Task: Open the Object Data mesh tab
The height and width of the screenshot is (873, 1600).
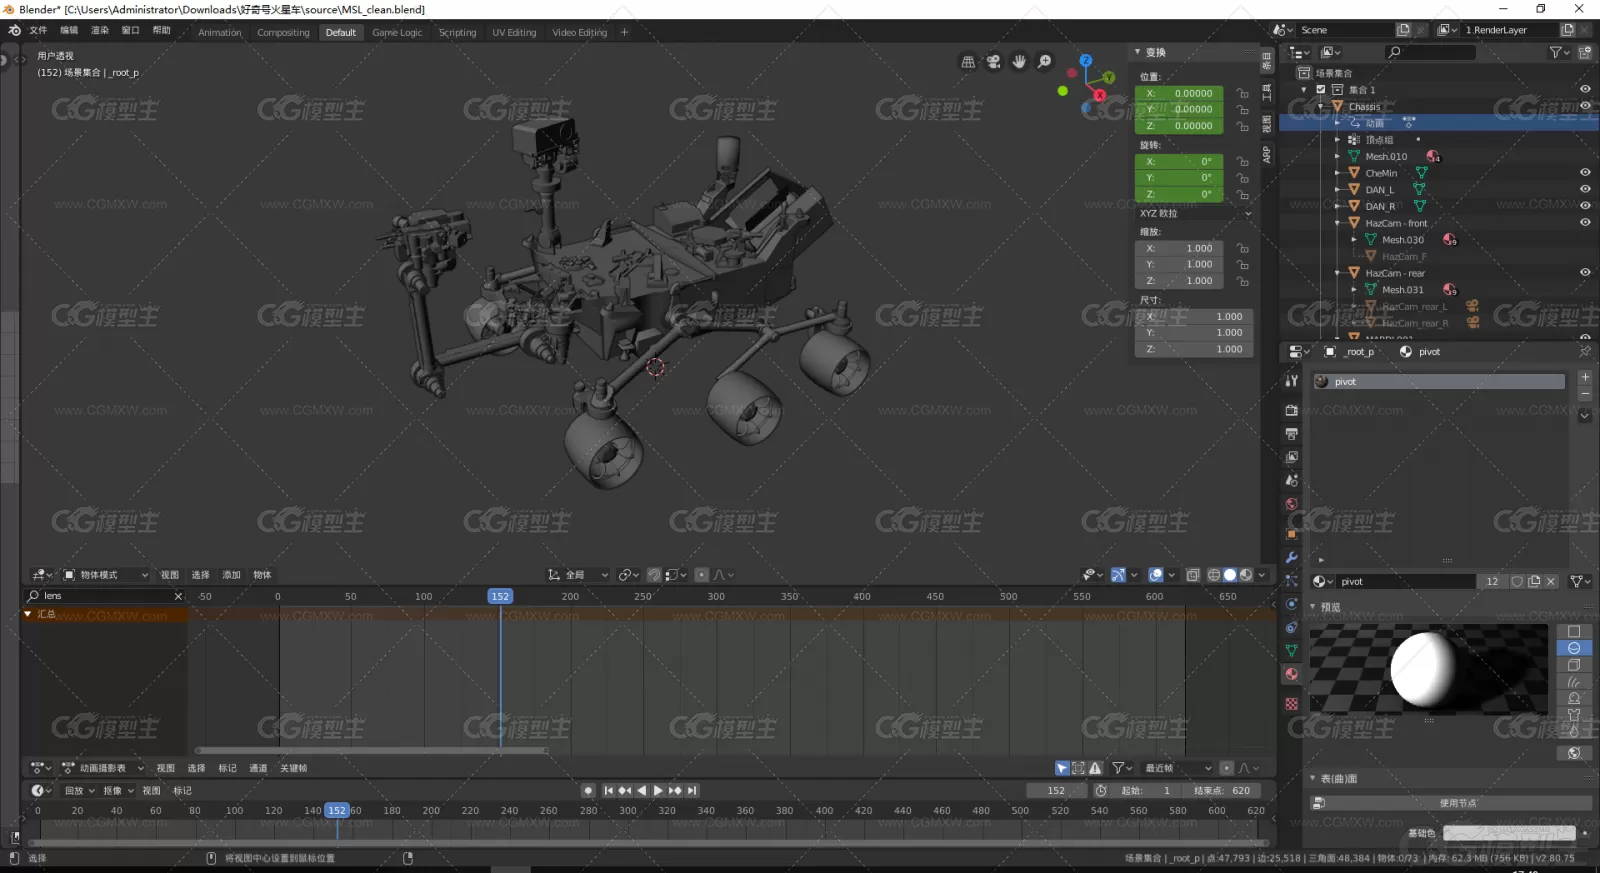Action: 1292,651
